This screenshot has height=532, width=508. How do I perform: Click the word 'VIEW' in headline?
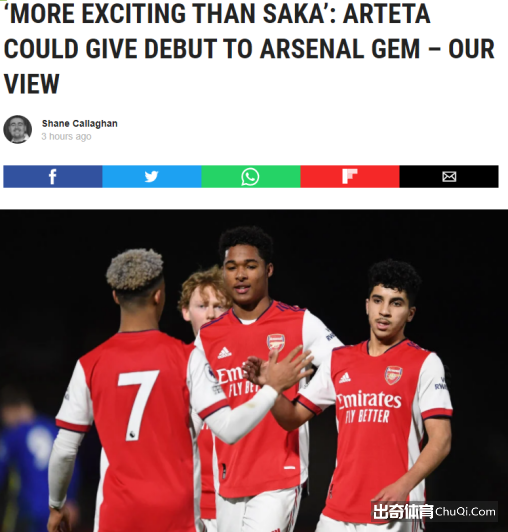point(32,84)
